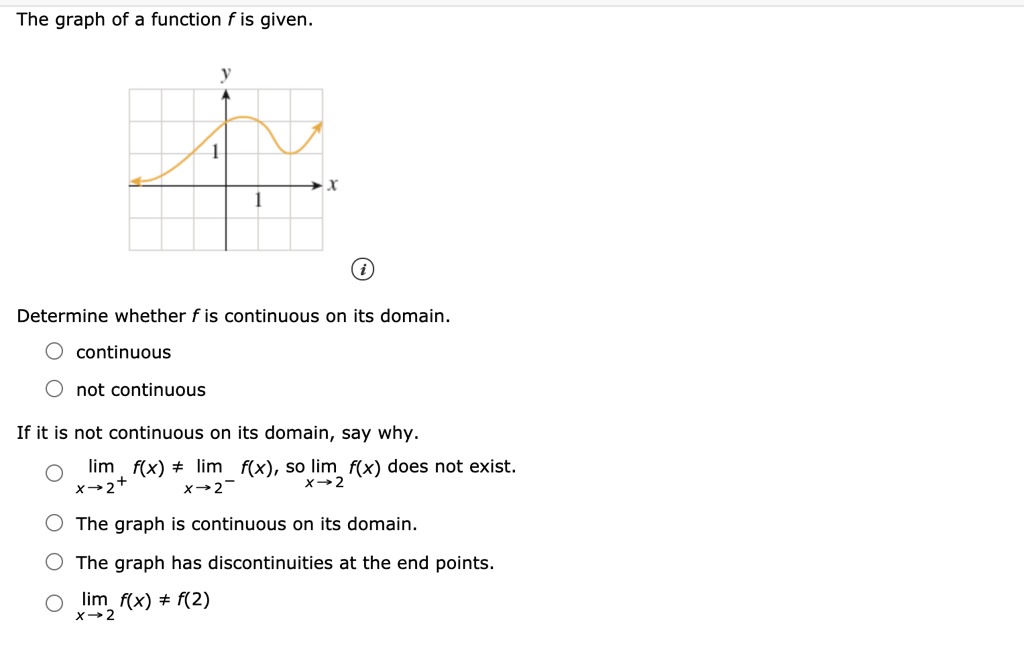Select the "continuous" radio button
The width and height of the screenshot is (1024, 665).
tap(55, 351)
